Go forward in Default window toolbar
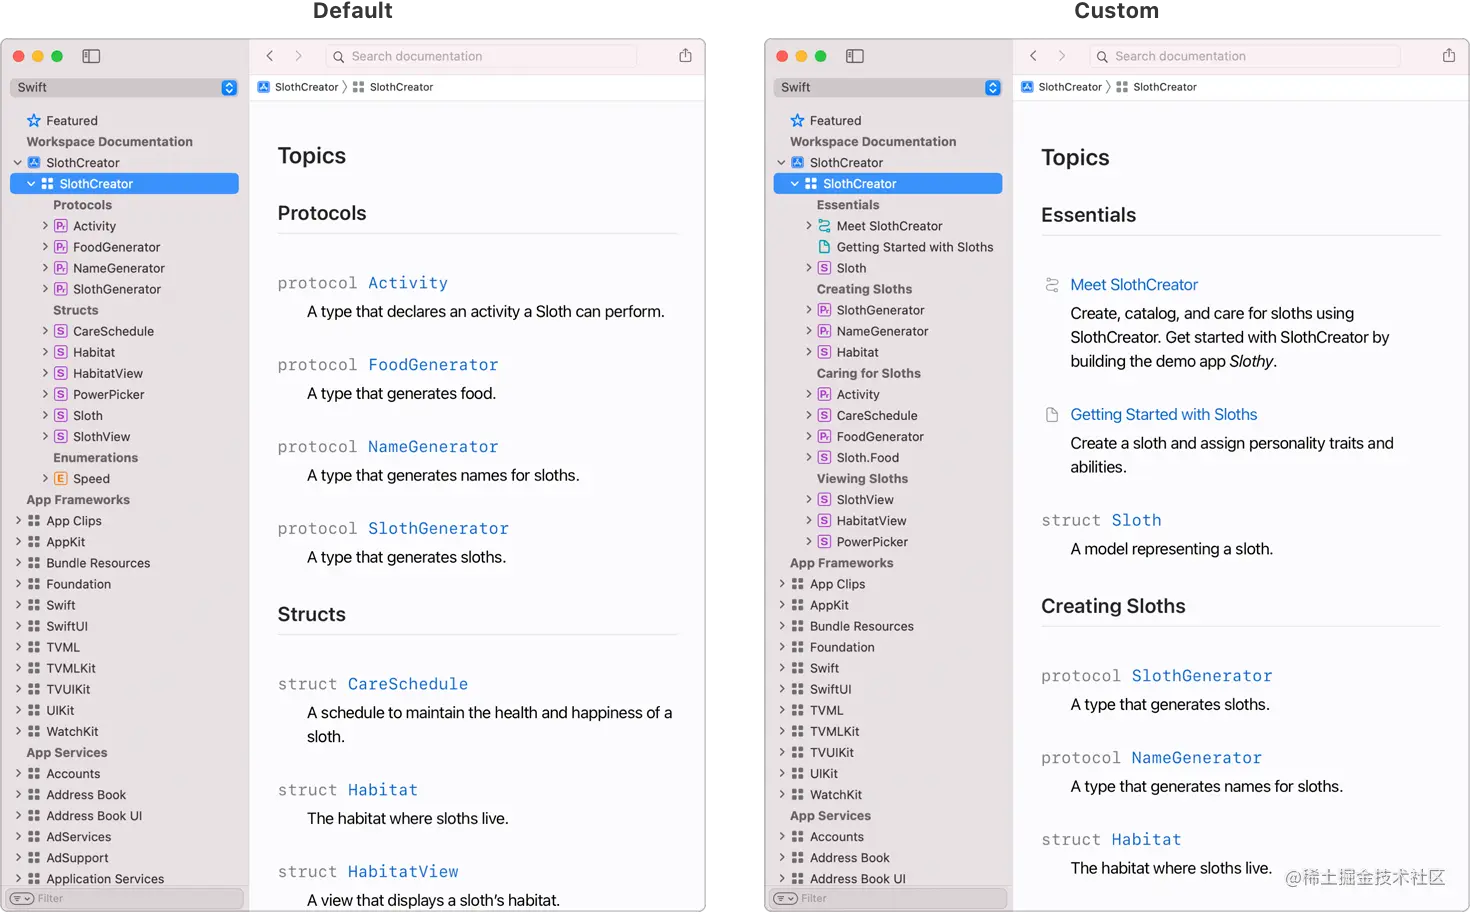Screen dimensions: 1470x912 pos(298,56)
